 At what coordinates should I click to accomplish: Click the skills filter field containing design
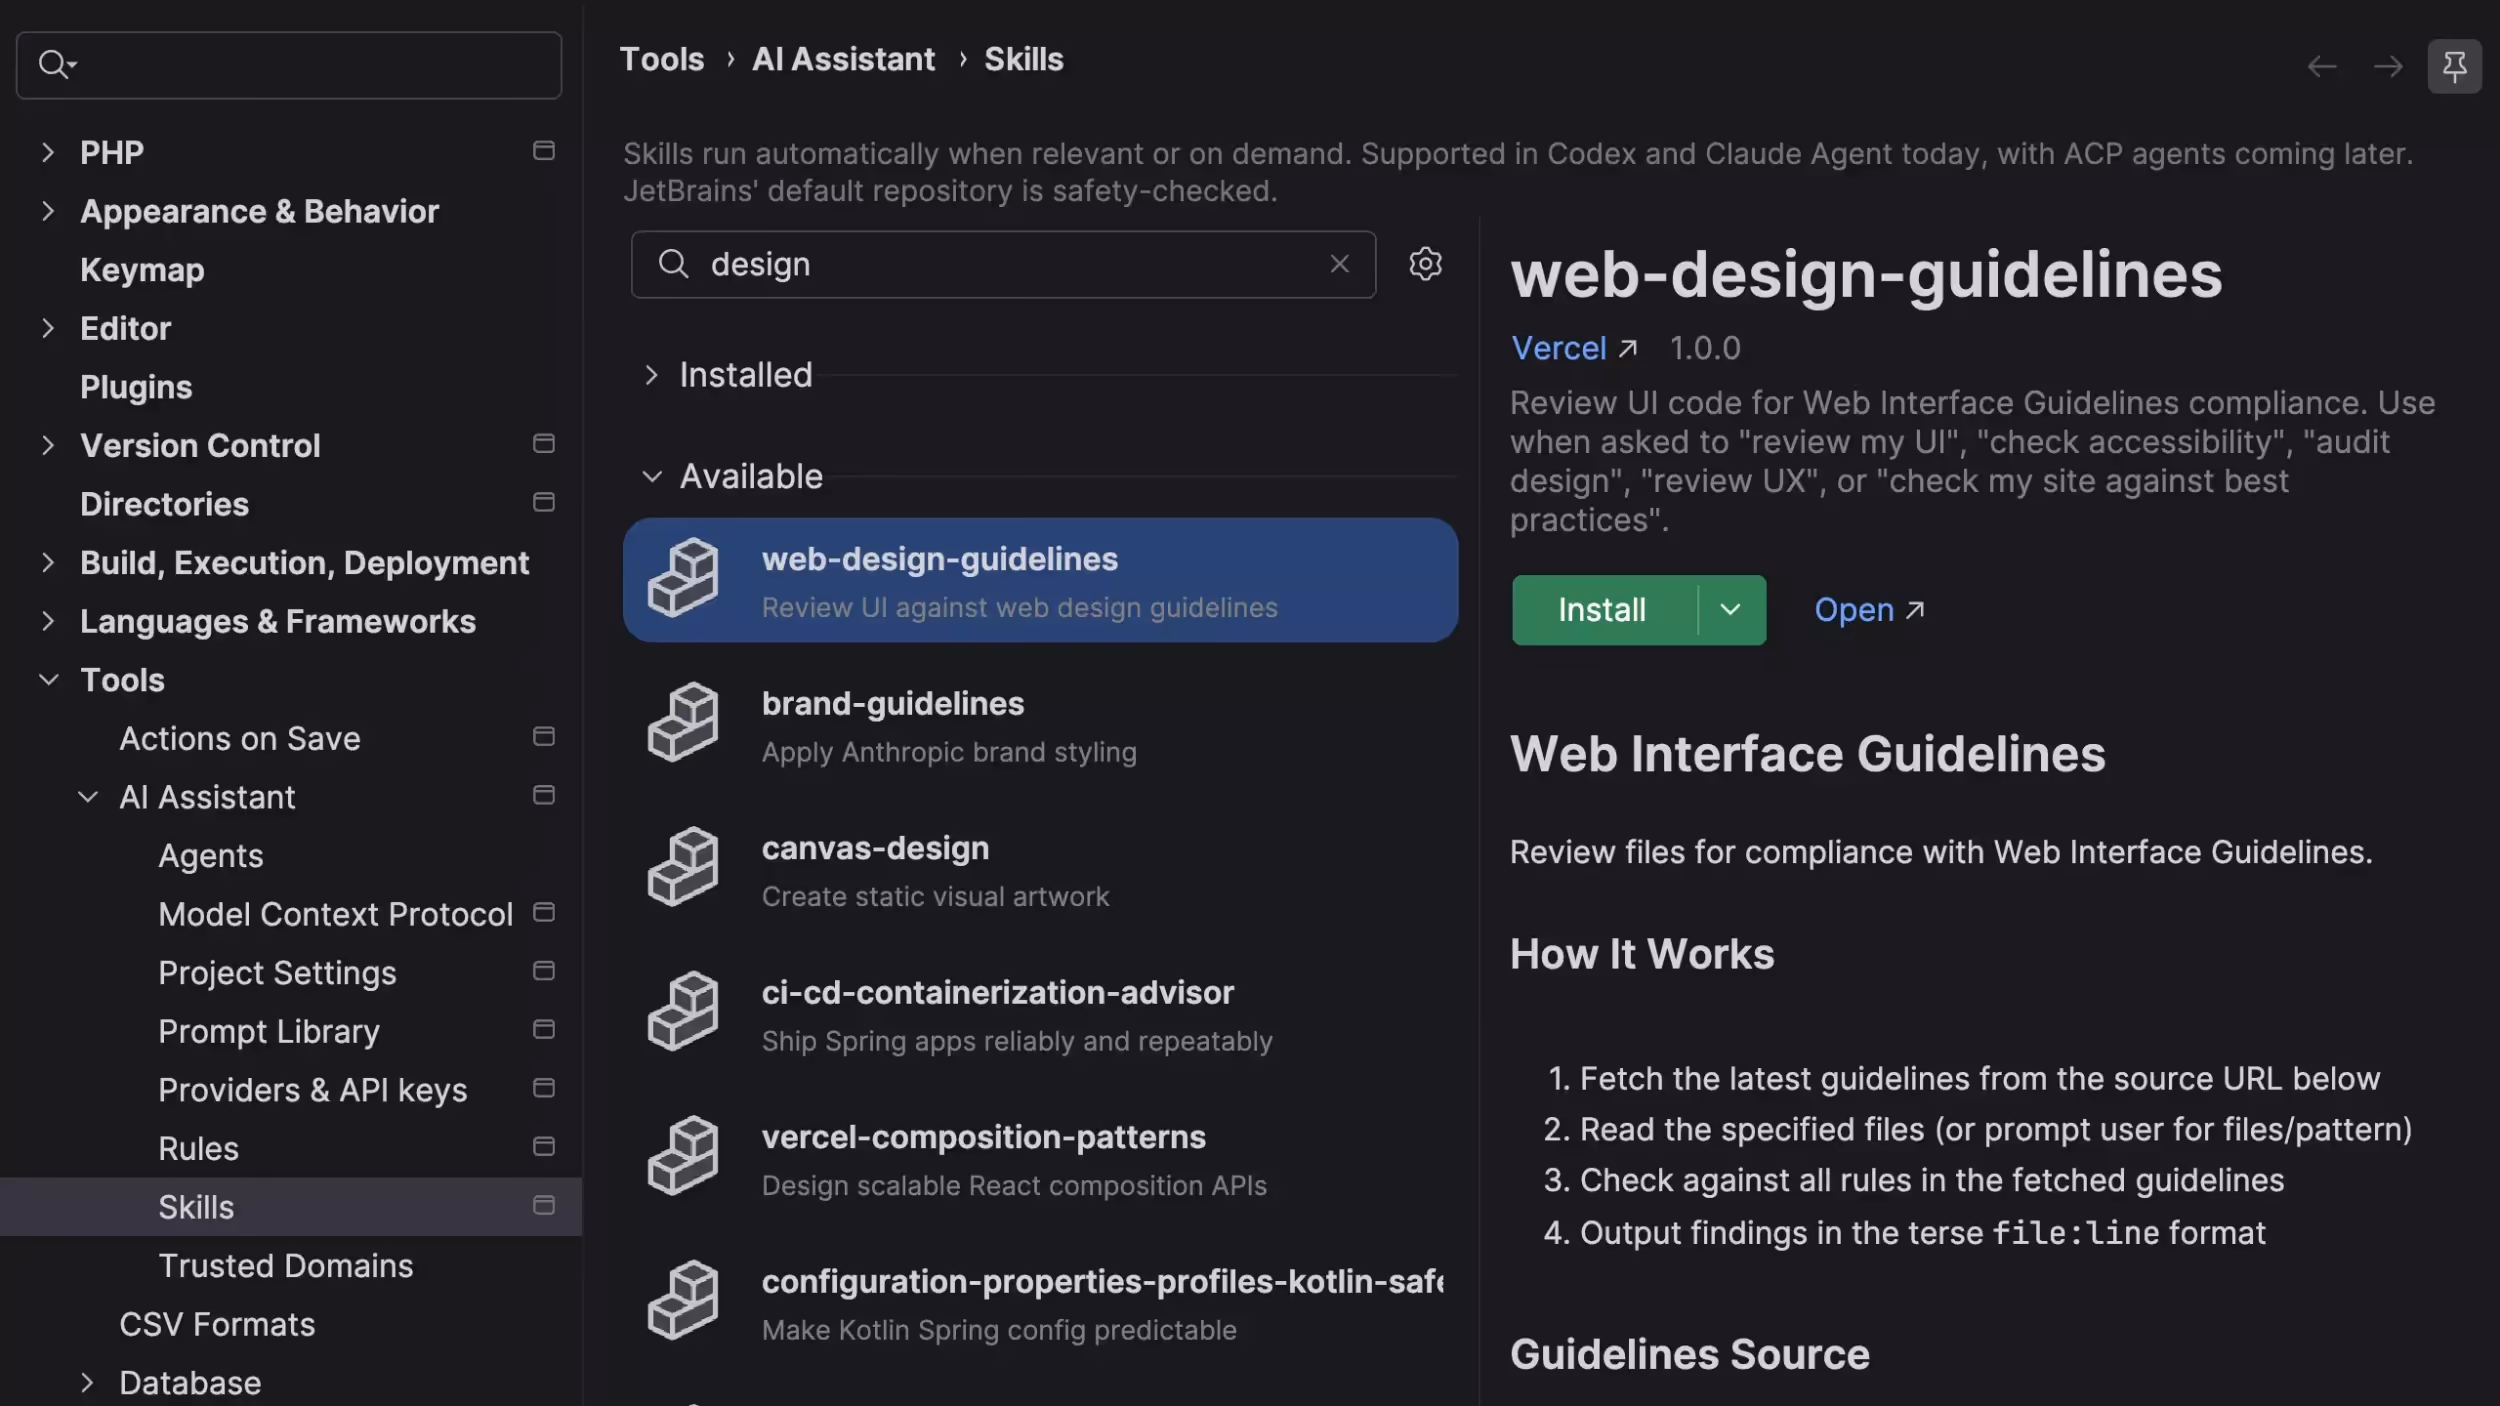pos(1003,264)
